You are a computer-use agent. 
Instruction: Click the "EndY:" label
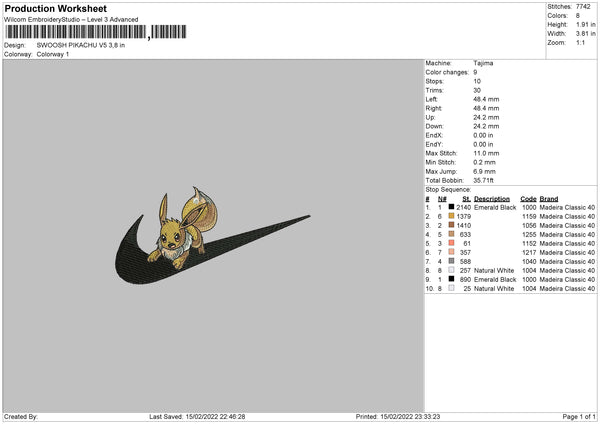[x=434, y=144]
